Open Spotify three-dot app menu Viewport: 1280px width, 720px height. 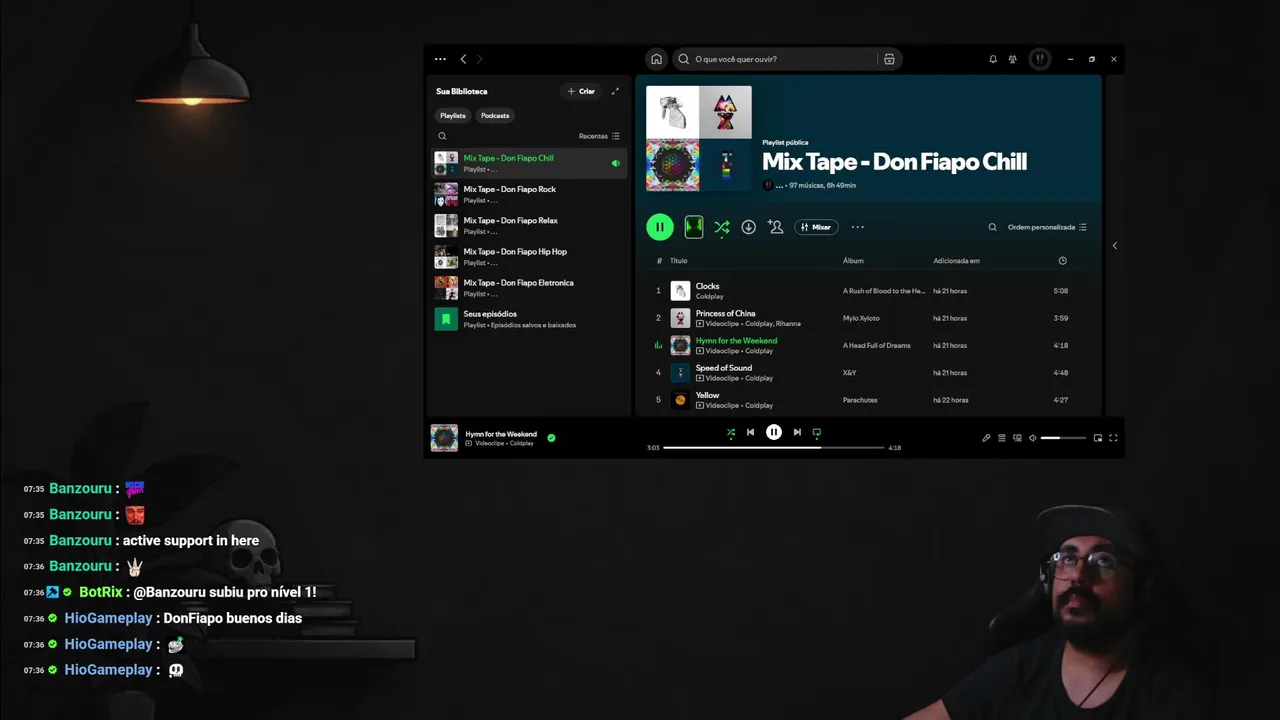[440, 59]
